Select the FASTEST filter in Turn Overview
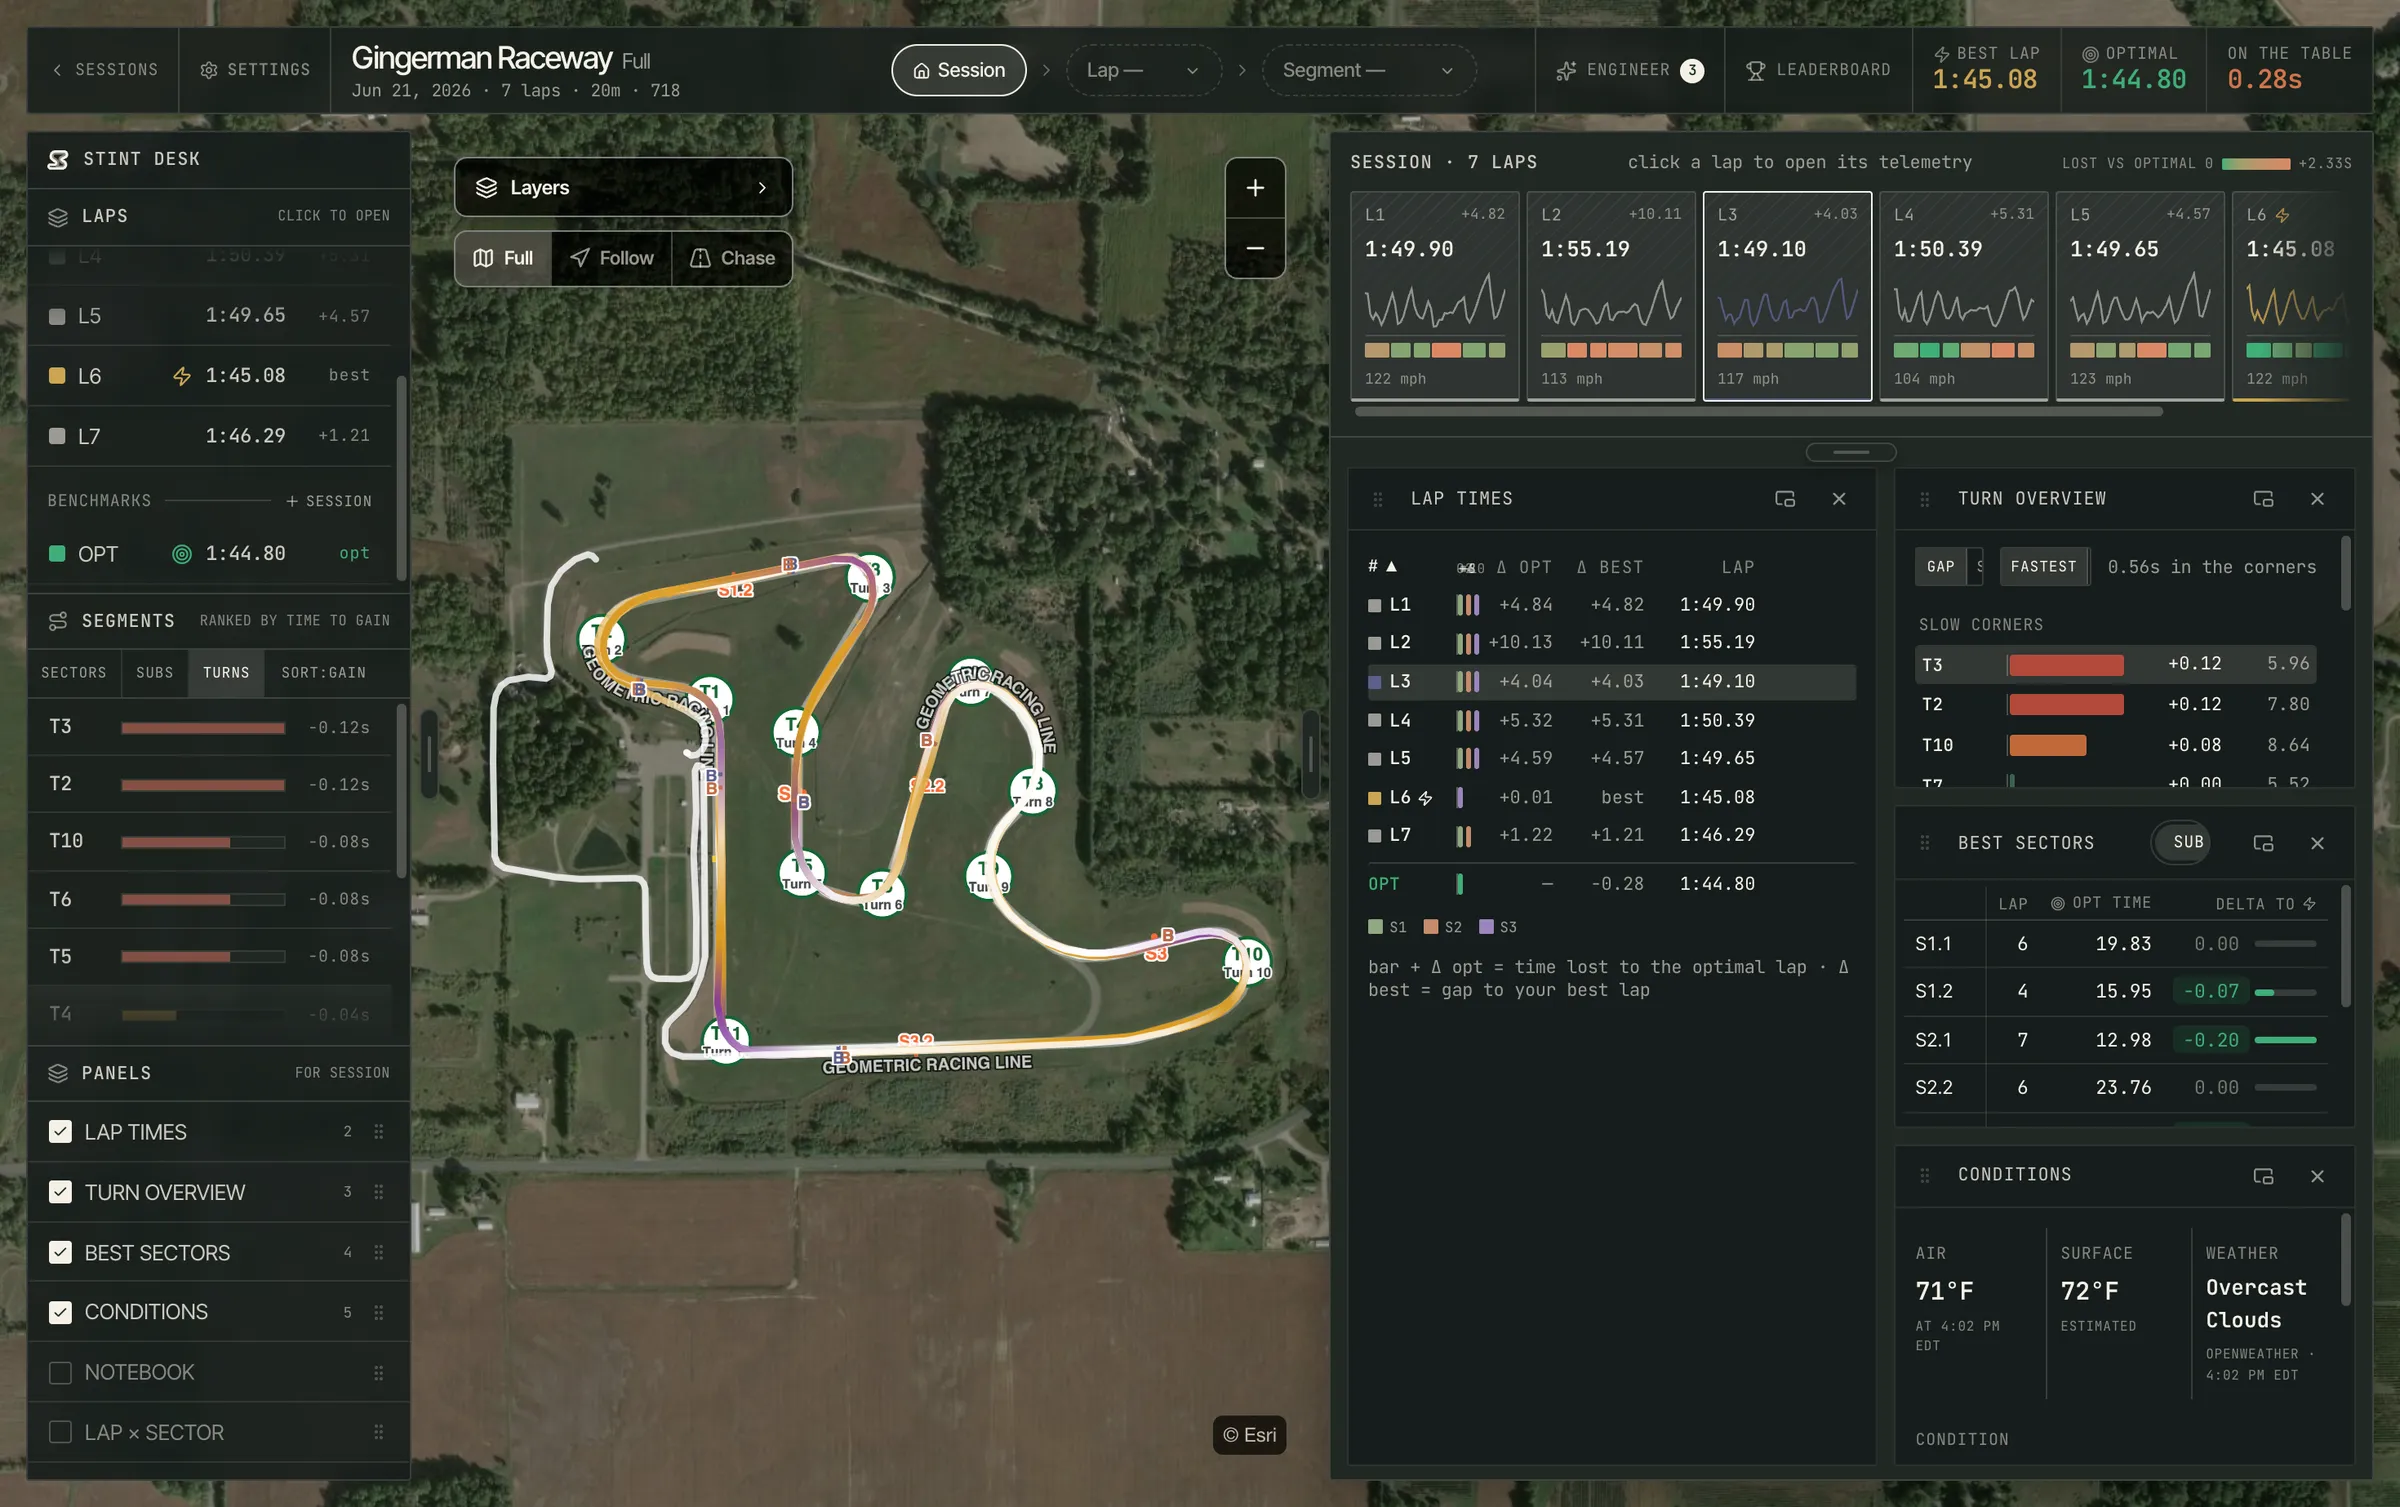This screenshot has width=2400, height=1507. 2044,567
